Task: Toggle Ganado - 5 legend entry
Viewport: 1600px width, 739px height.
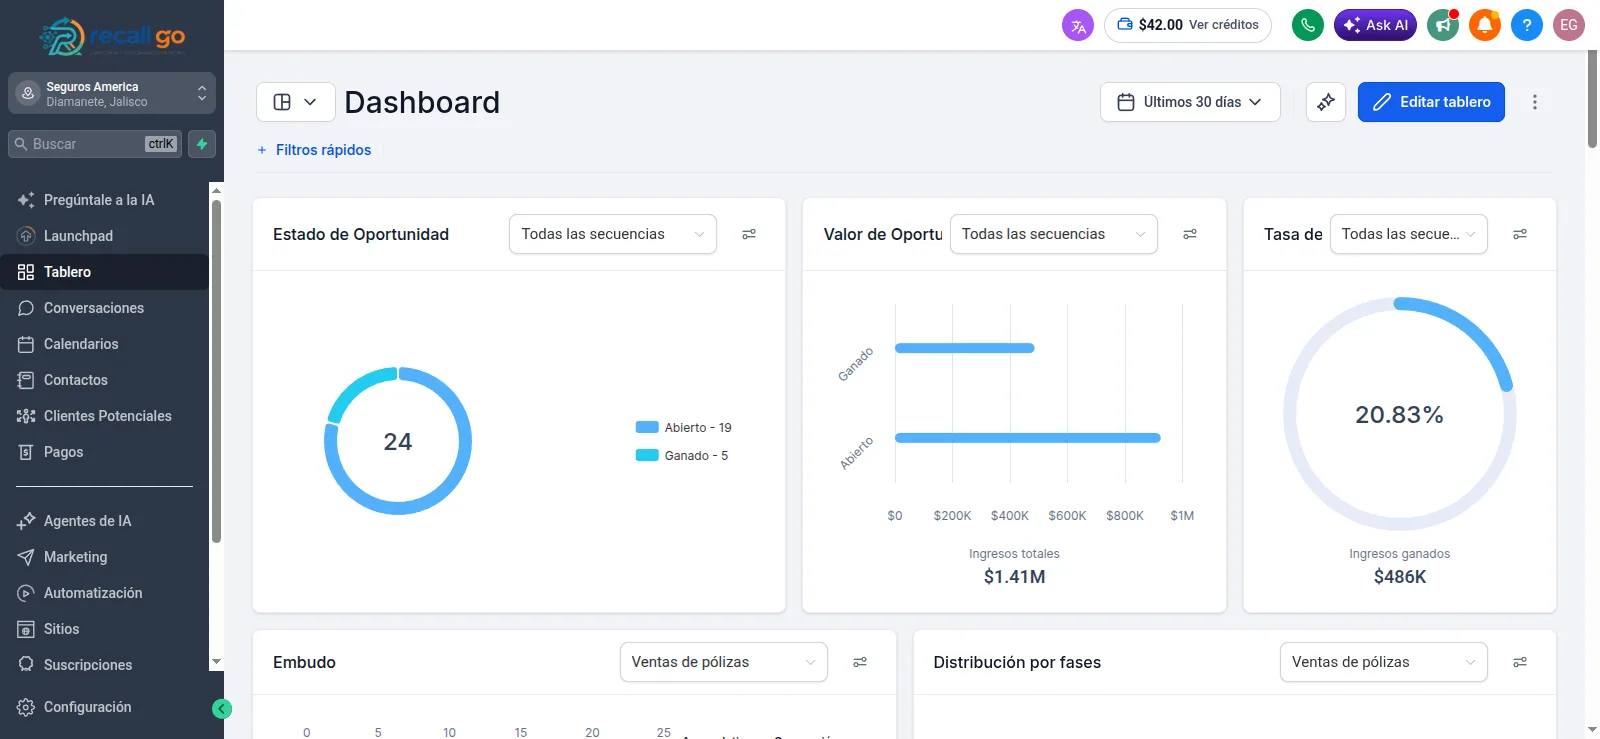Action: point(682,455)
